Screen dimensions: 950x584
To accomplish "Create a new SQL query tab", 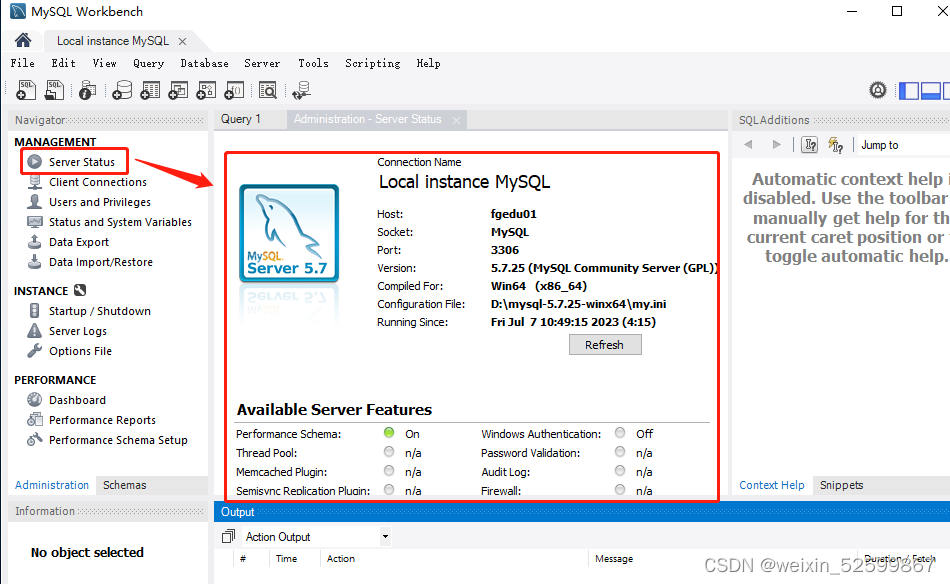I will click(x=25, y=90).
